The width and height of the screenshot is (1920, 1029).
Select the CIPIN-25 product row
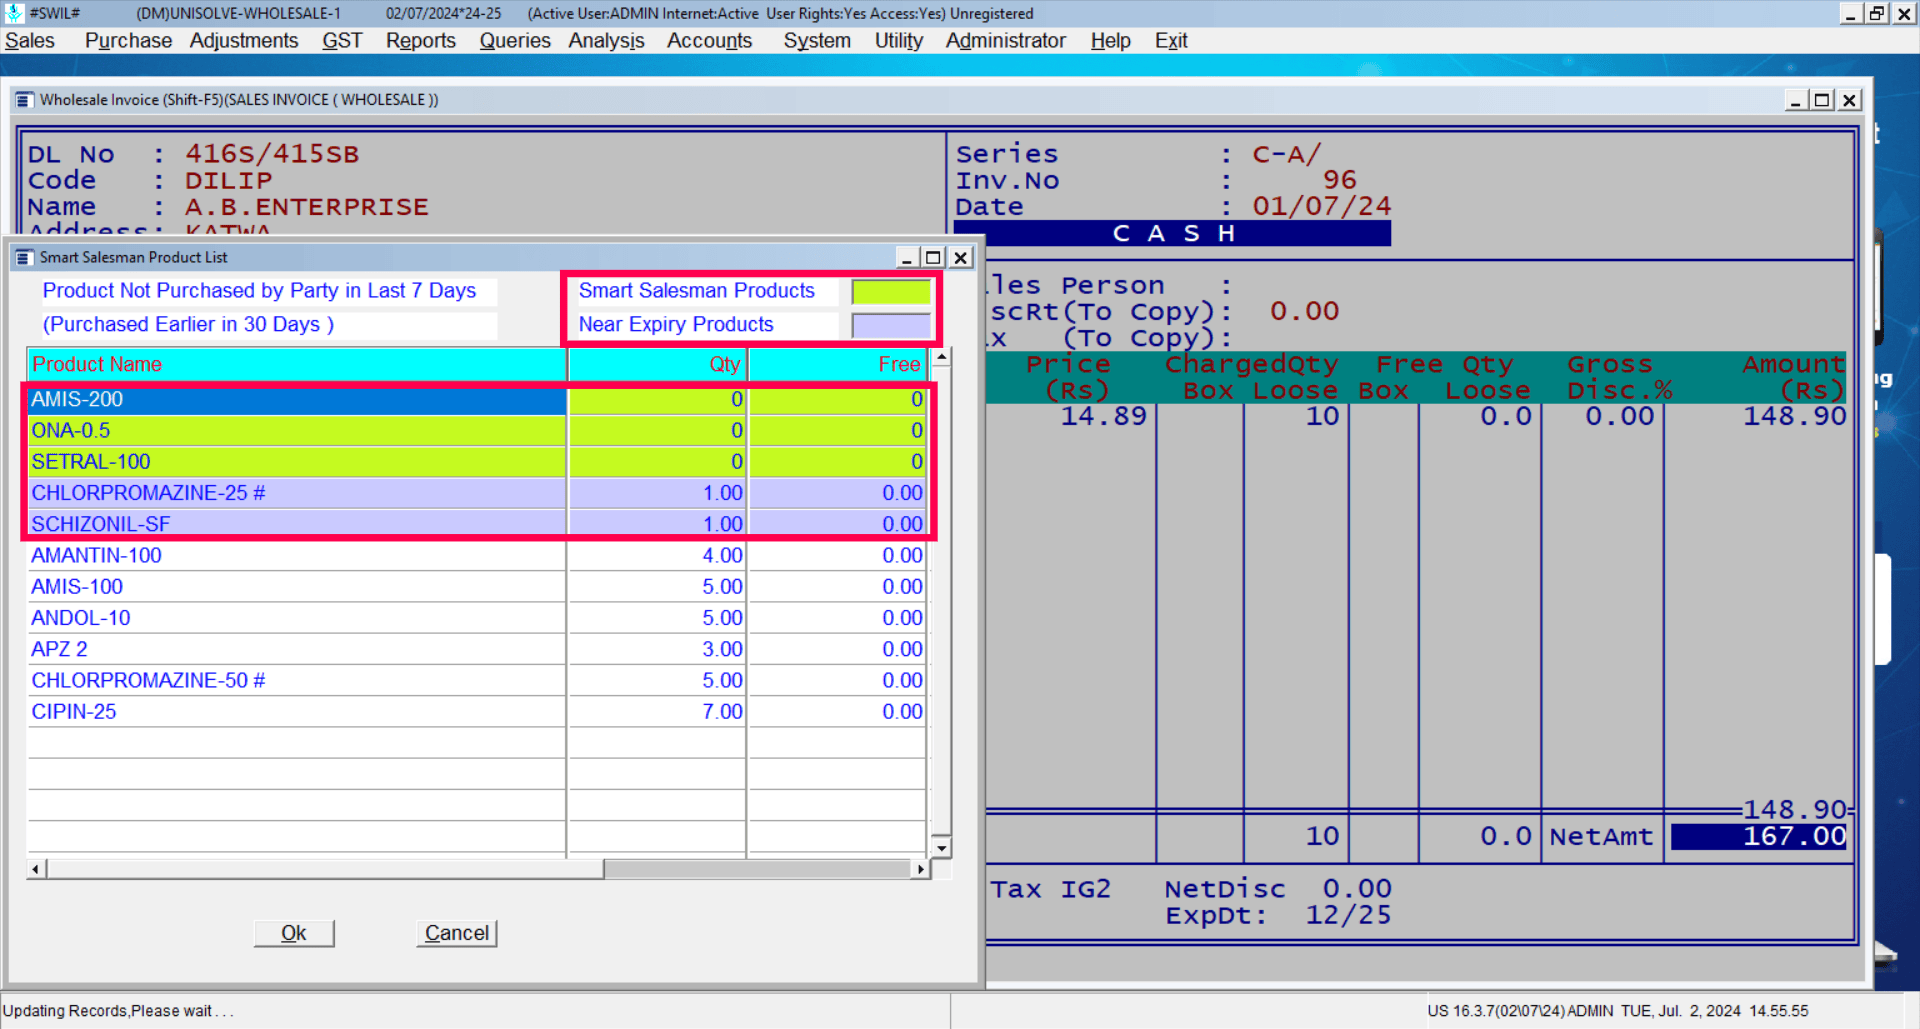[x=476, y=712]
